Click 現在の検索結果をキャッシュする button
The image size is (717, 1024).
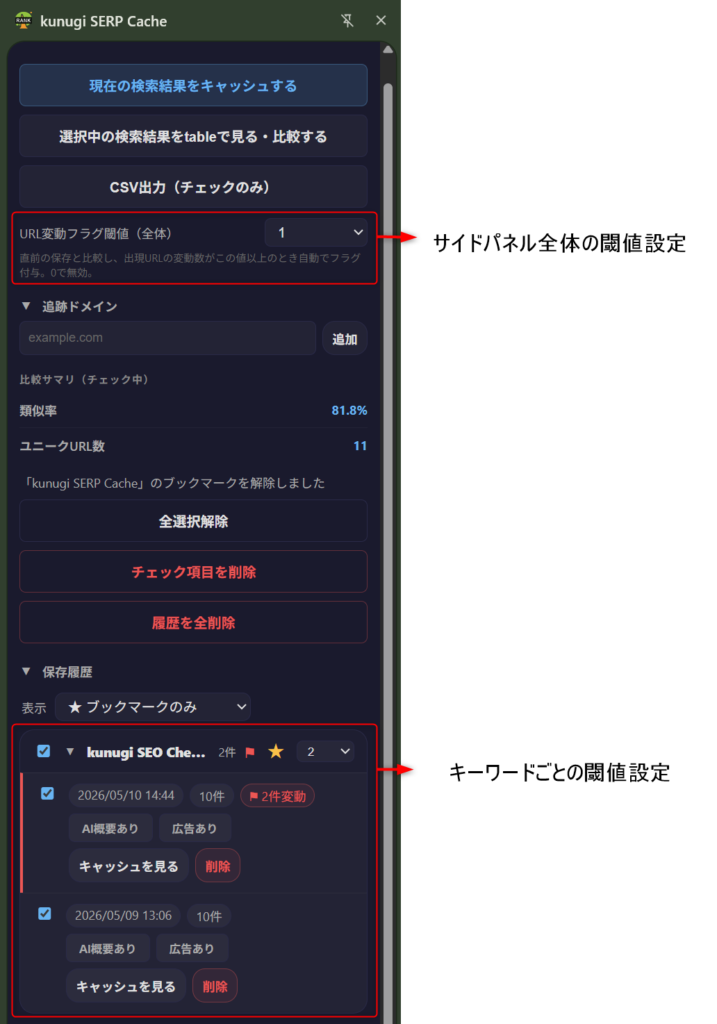(x=193, y=86)
